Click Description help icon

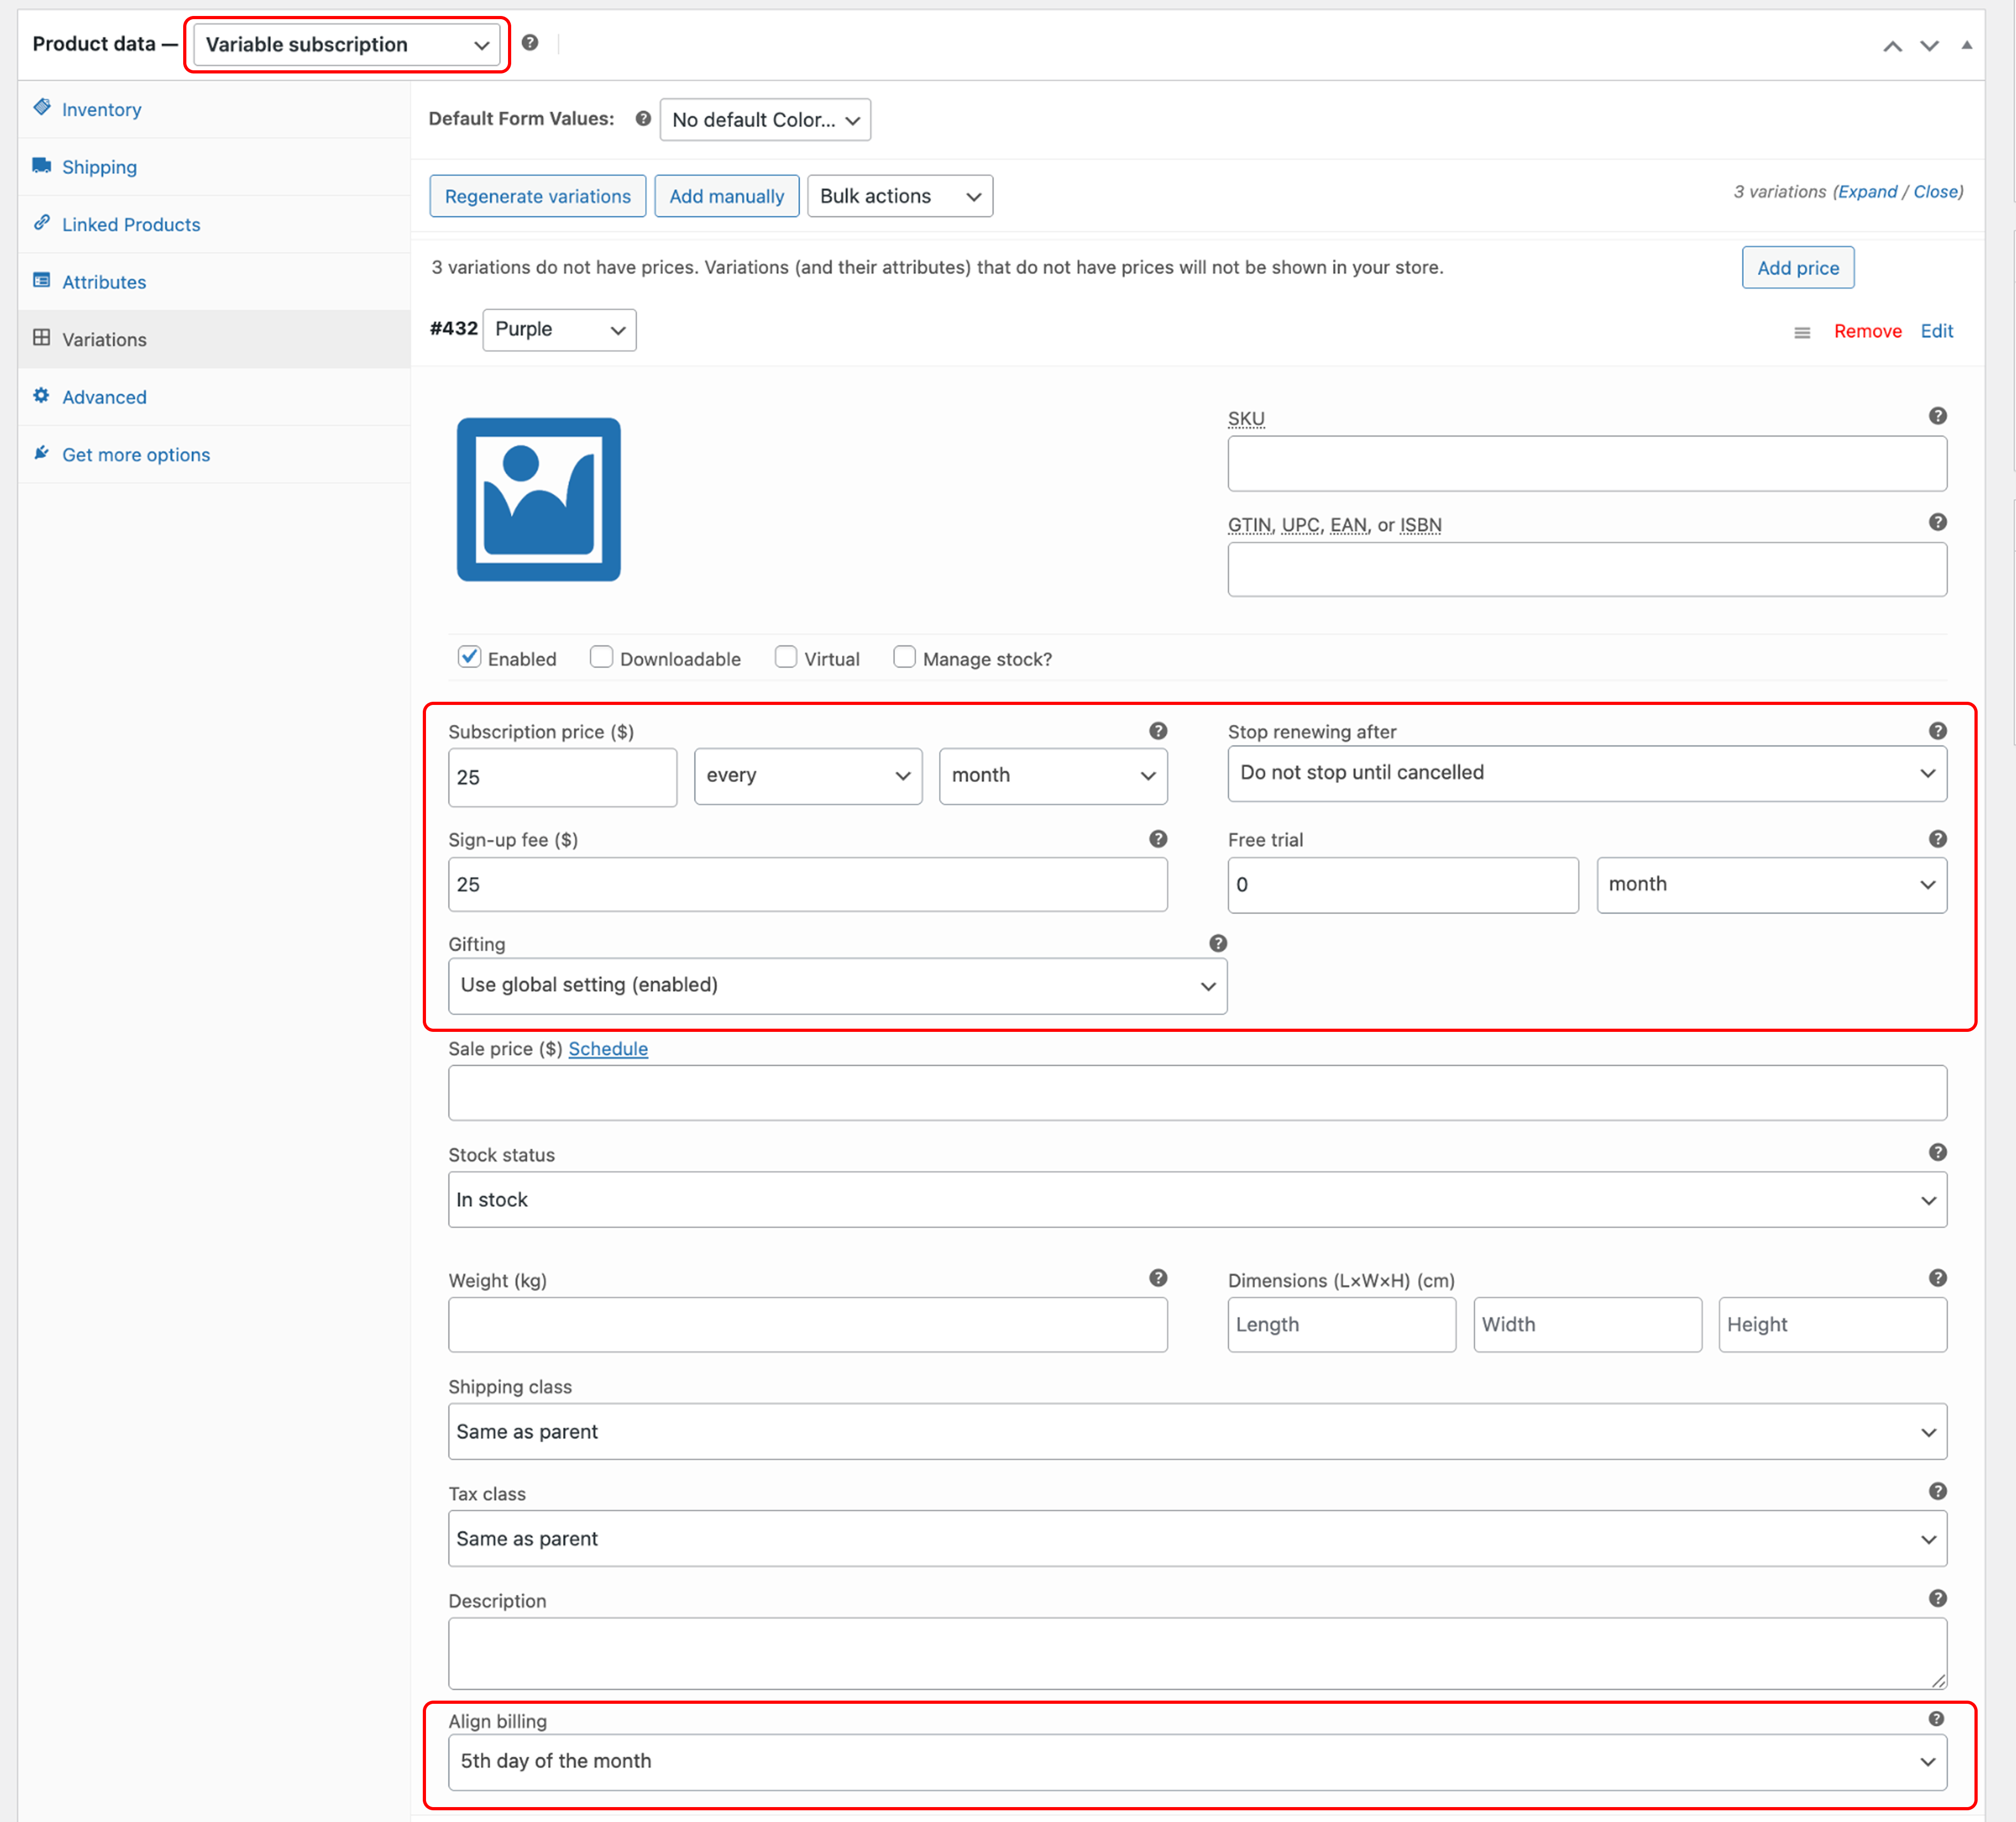click(x=1937, y=1598)
